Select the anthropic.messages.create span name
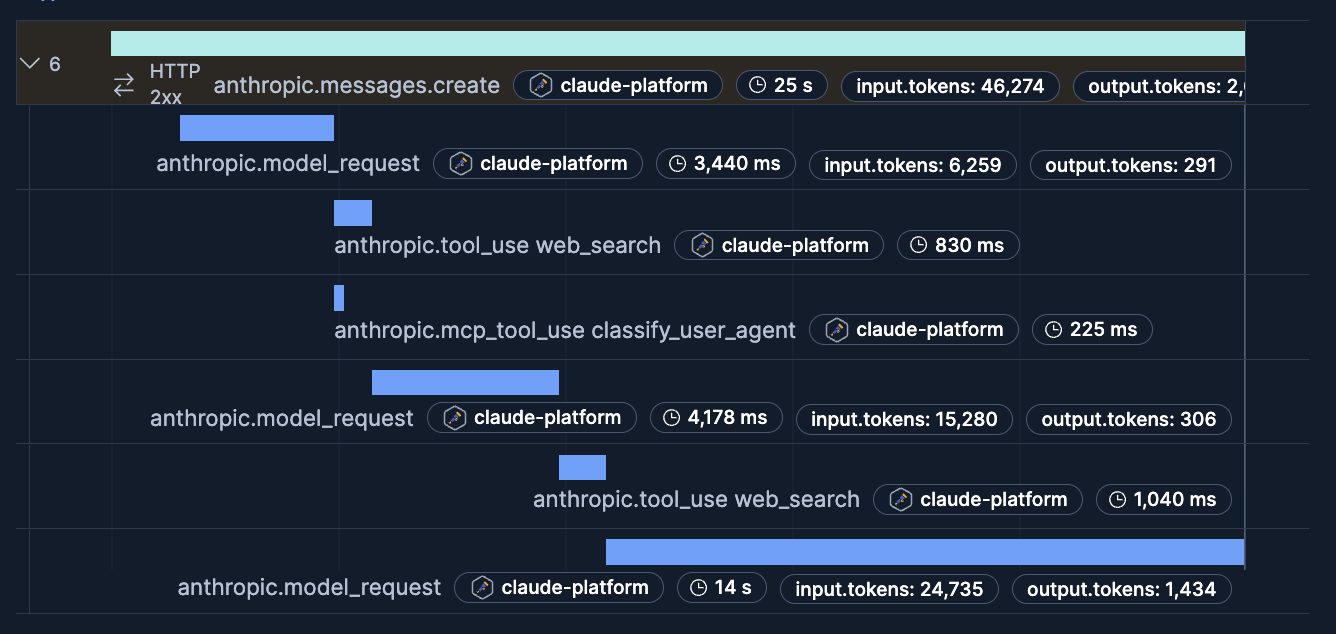Screen dimensions: 1336x634 point(357,85)
